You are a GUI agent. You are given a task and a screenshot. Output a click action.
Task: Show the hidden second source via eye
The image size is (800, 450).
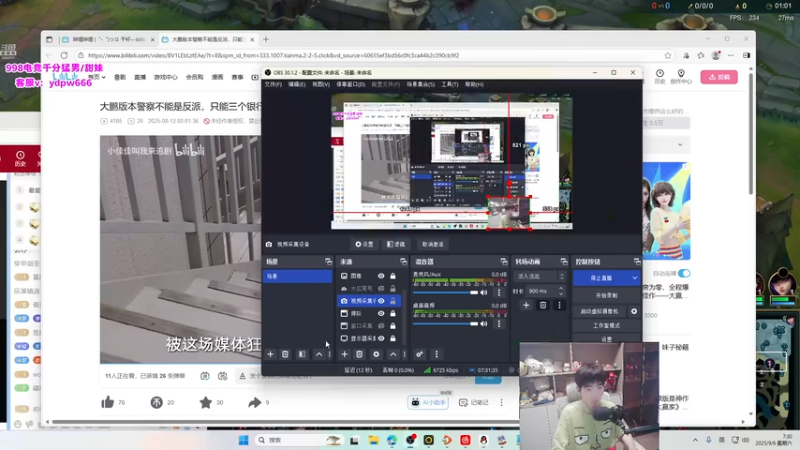381,288
